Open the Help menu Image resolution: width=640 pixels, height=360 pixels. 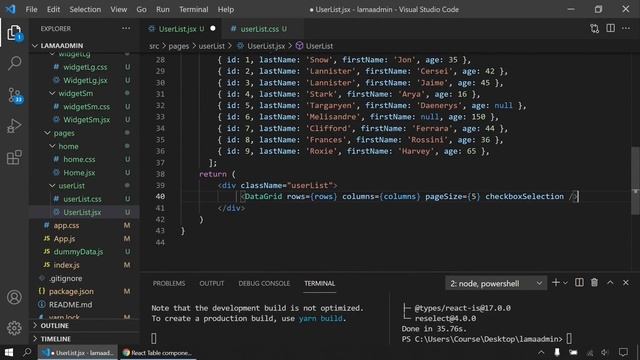tap(226, 9)
